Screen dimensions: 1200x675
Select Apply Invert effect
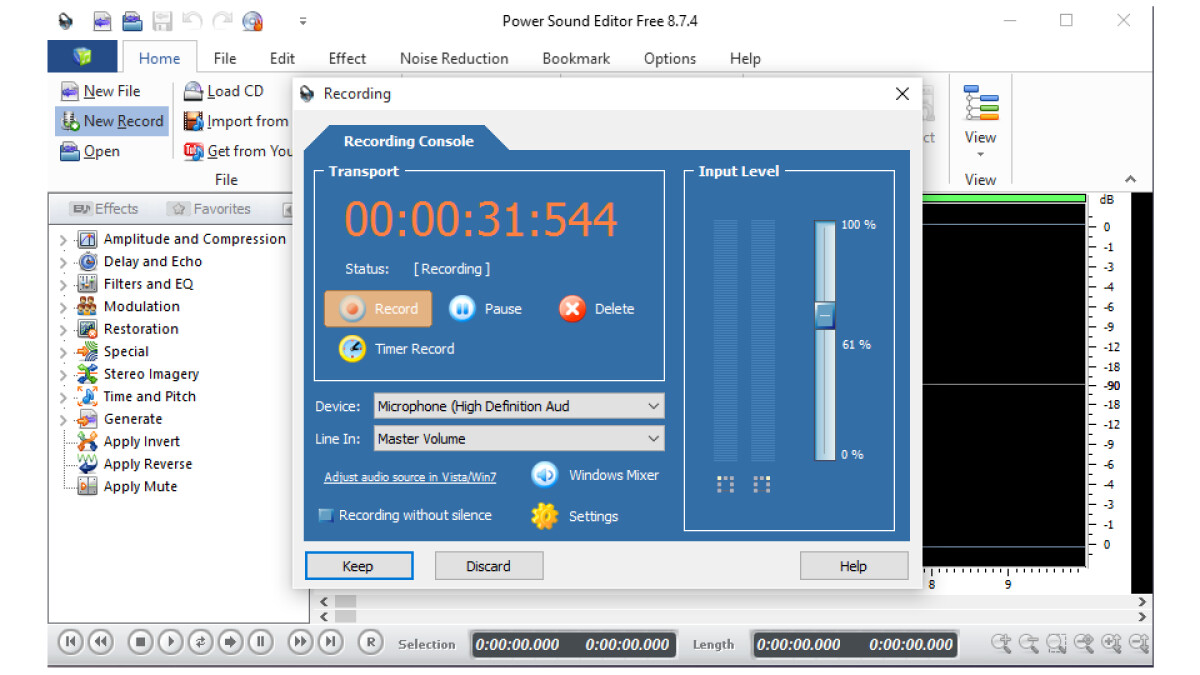(130, 442)
